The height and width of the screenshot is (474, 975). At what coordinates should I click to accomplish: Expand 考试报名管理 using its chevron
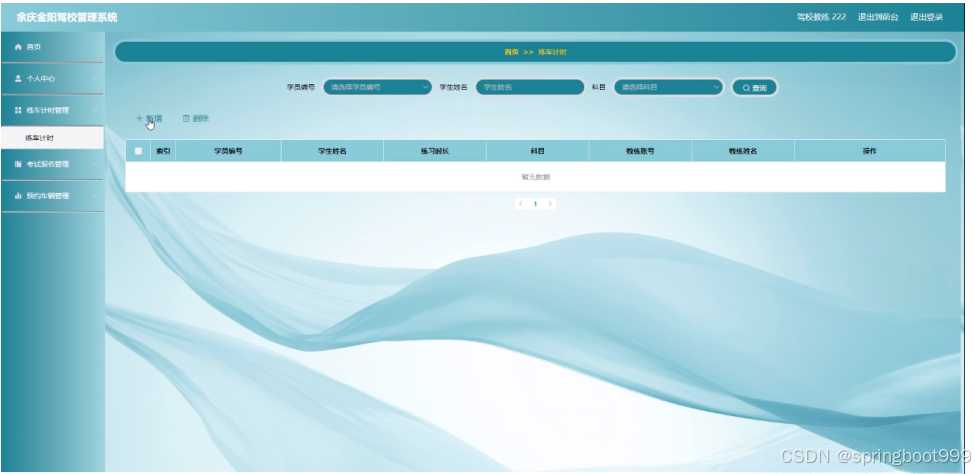point(95,164)
